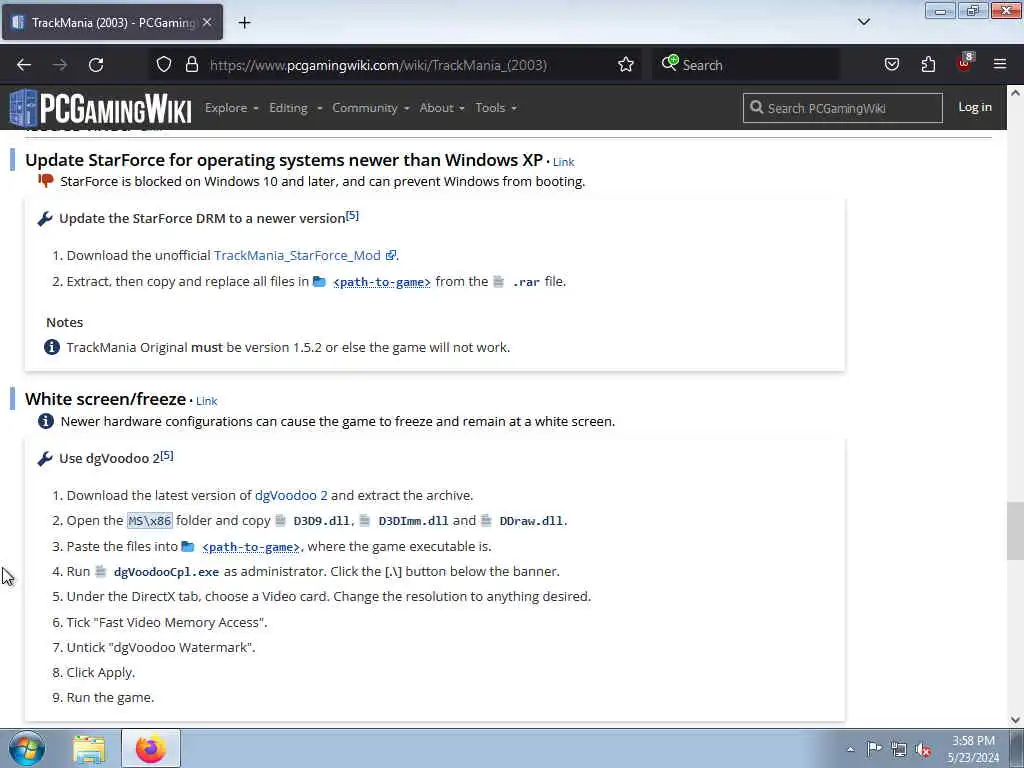Screen dimensions: 1024x768
Task: Open the tracking protection shield icon
Action: coord(164,64)
